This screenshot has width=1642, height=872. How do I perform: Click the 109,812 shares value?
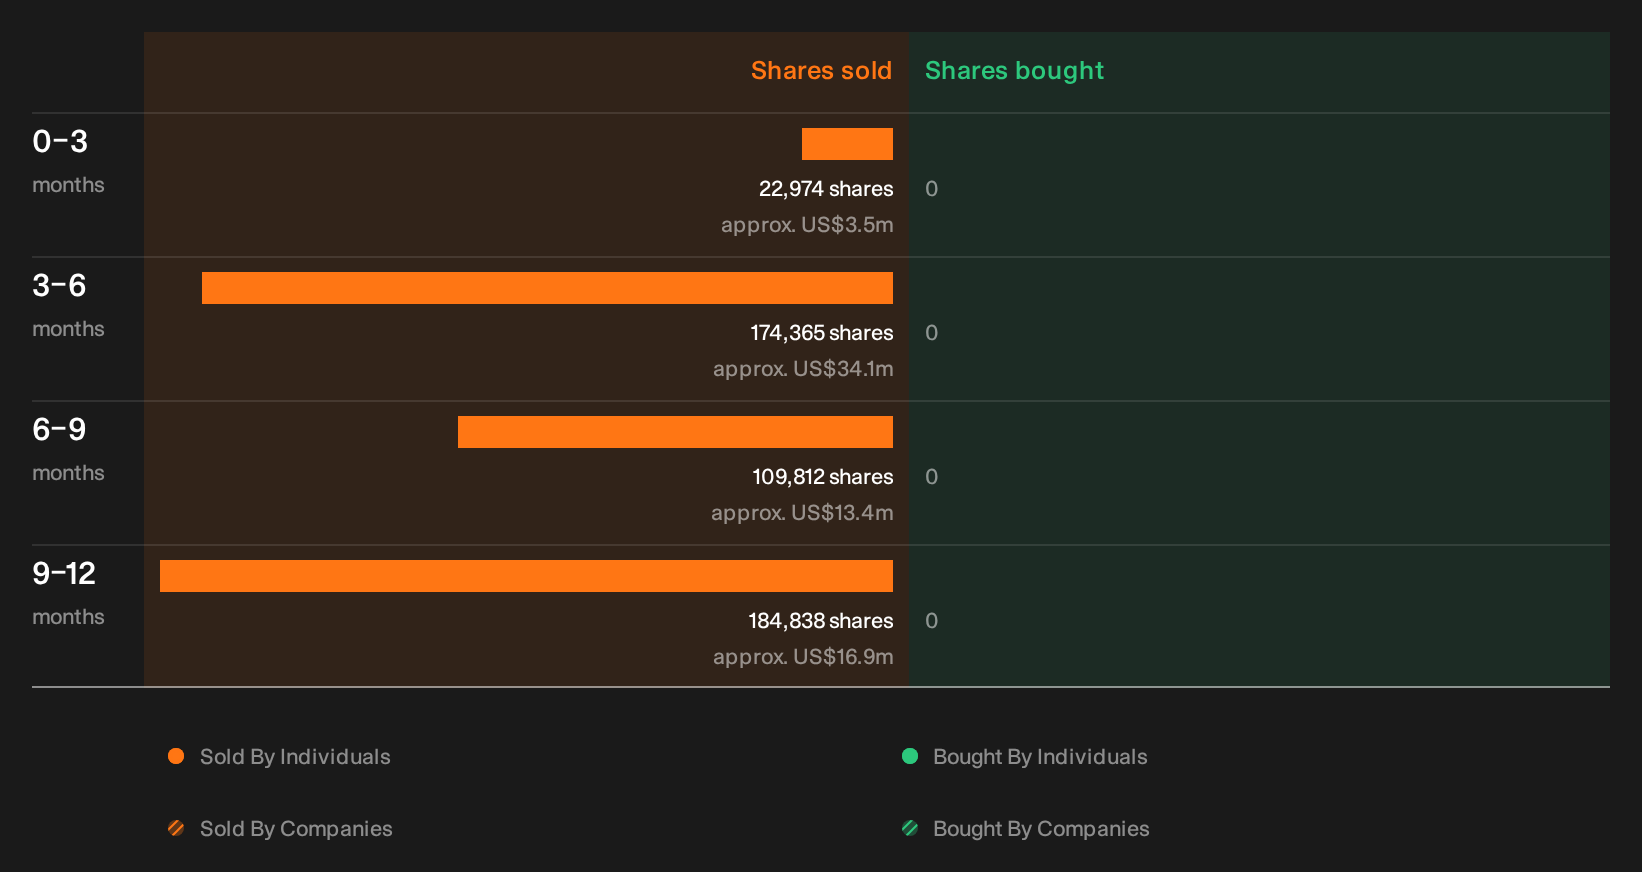pyautogui.click(x=823, y=477)
